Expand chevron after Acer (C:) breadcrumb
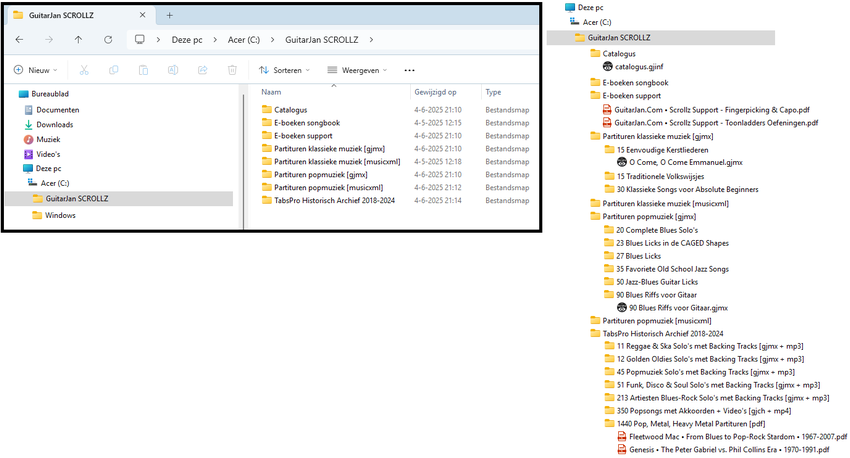This screenshot has width=850, height=458. pyautogui.click(x=273, y=40)
